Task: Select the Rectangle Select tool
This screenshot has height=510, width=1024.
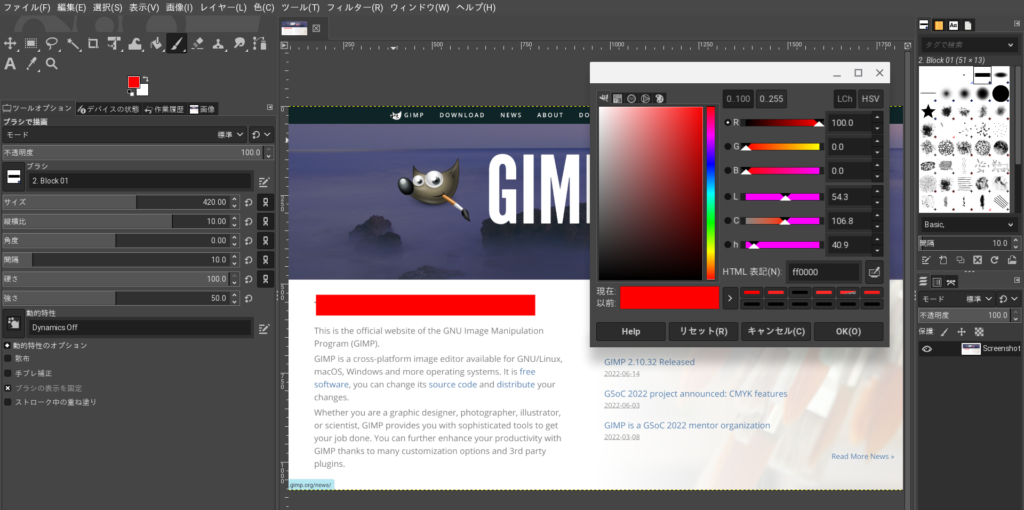Action: pyautogui.click(x=31, y=44)
